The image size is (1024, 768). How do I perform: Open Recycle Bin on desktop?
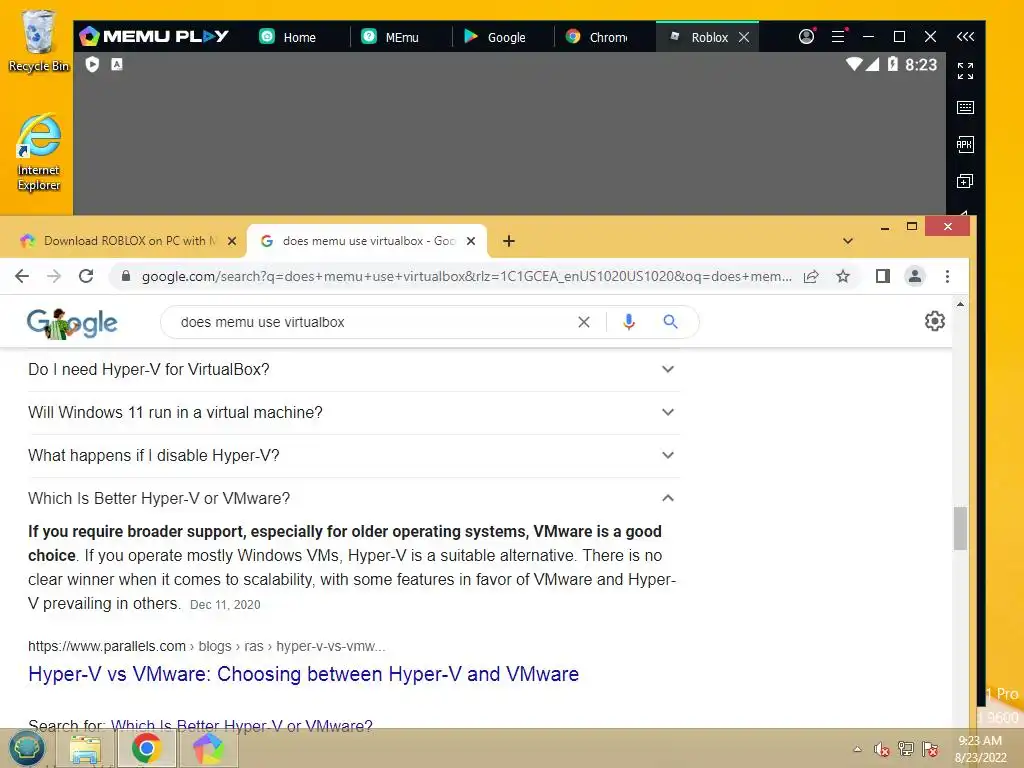pyautogui.click(x=39, y=40)
